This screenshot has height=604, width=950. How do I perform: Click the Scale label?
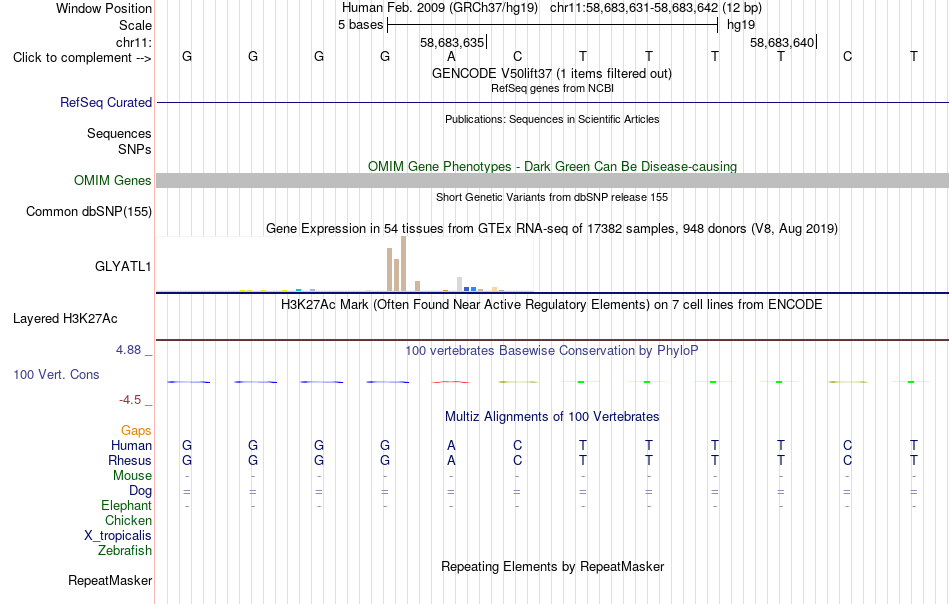[135, 25]
